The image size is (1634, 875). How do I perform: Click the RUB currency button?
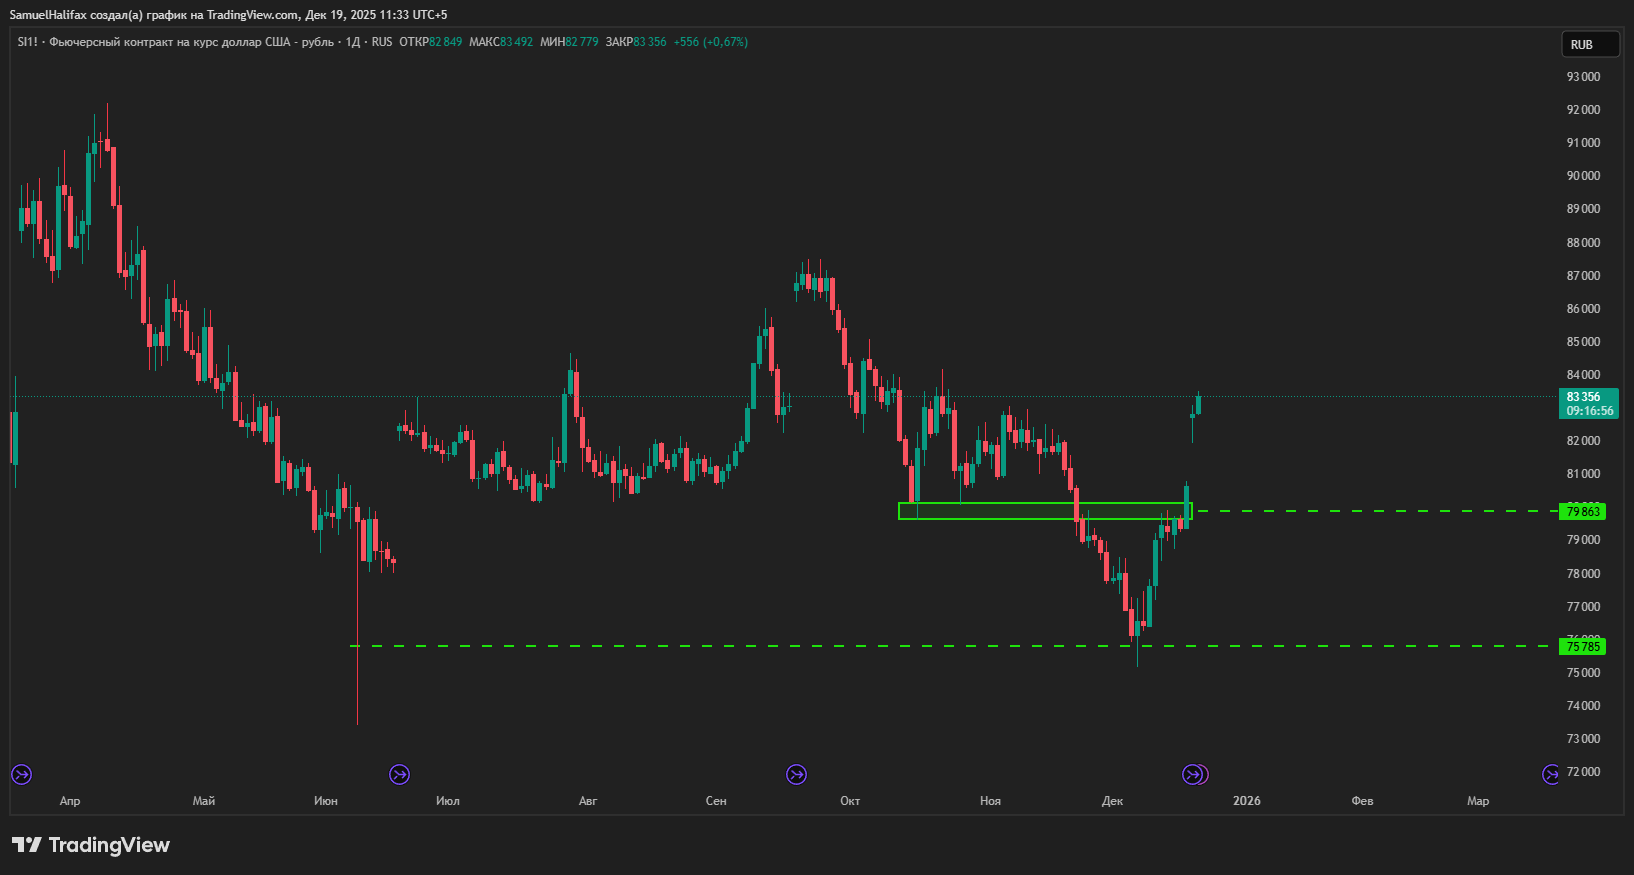1590,44
